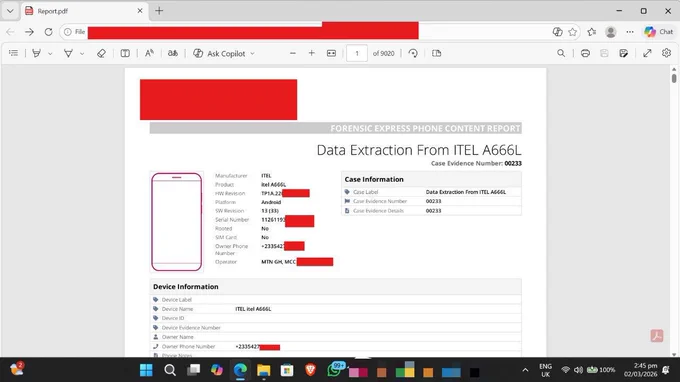The height and width of the screenshot is (382, 680).
Task: Open Copilot Chat sidebar
Action: click(658, 32)
